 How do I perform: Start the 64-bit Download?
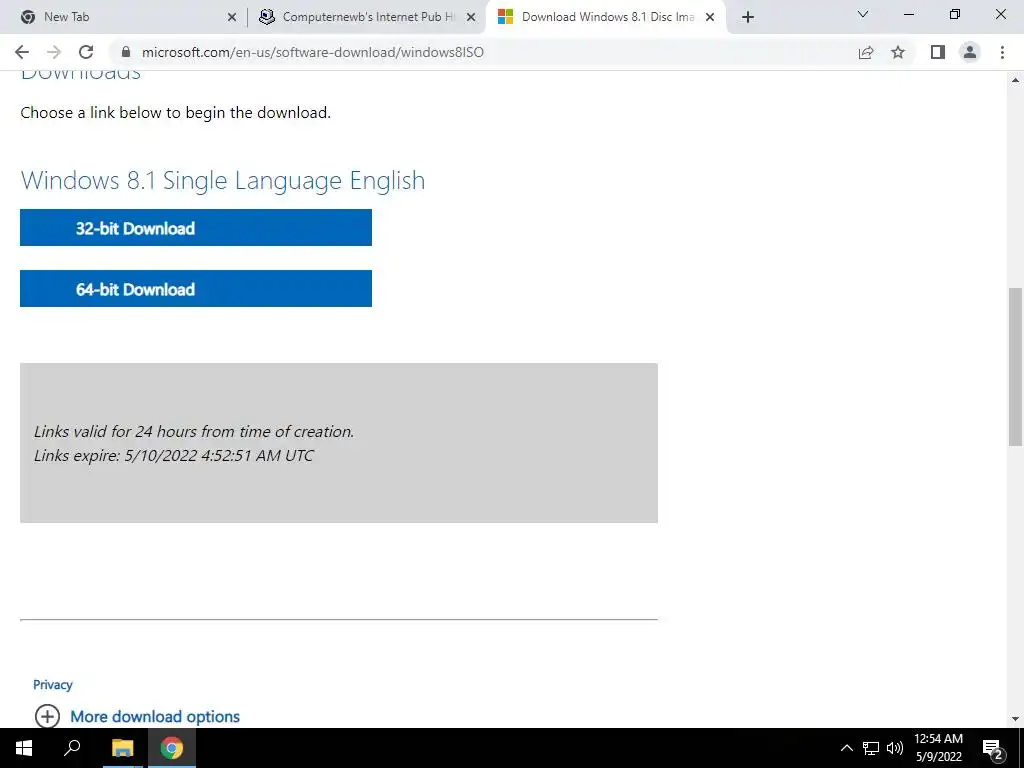point(196,289)
